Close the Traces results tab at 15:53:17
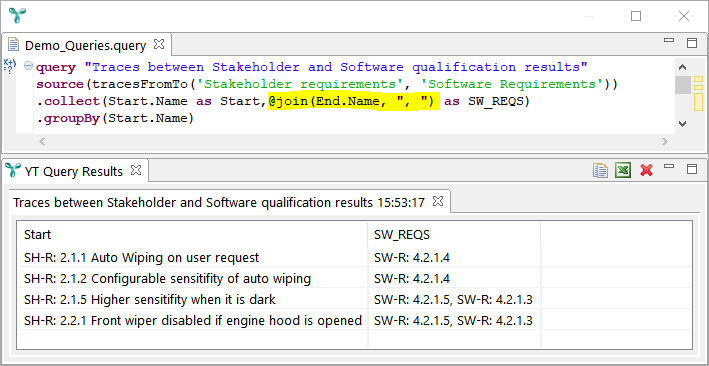Screen dimensions: 709x366 438,201
